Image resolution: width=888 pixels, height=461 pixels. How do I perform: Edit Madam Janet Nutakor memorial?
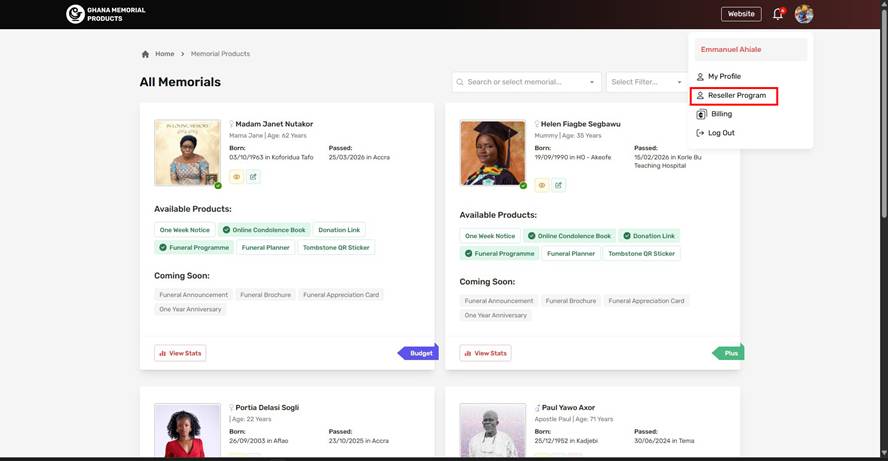[x=253, y=177]
